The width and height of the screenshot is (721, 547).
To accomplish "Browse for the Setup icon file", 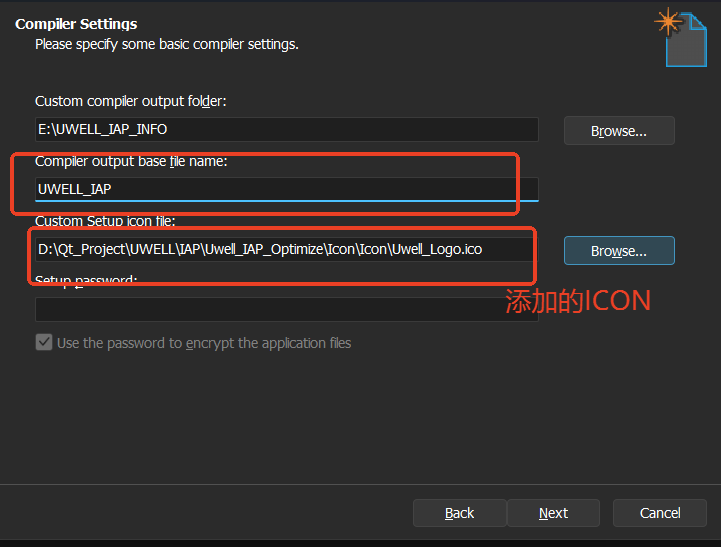I will click(619, 251).
